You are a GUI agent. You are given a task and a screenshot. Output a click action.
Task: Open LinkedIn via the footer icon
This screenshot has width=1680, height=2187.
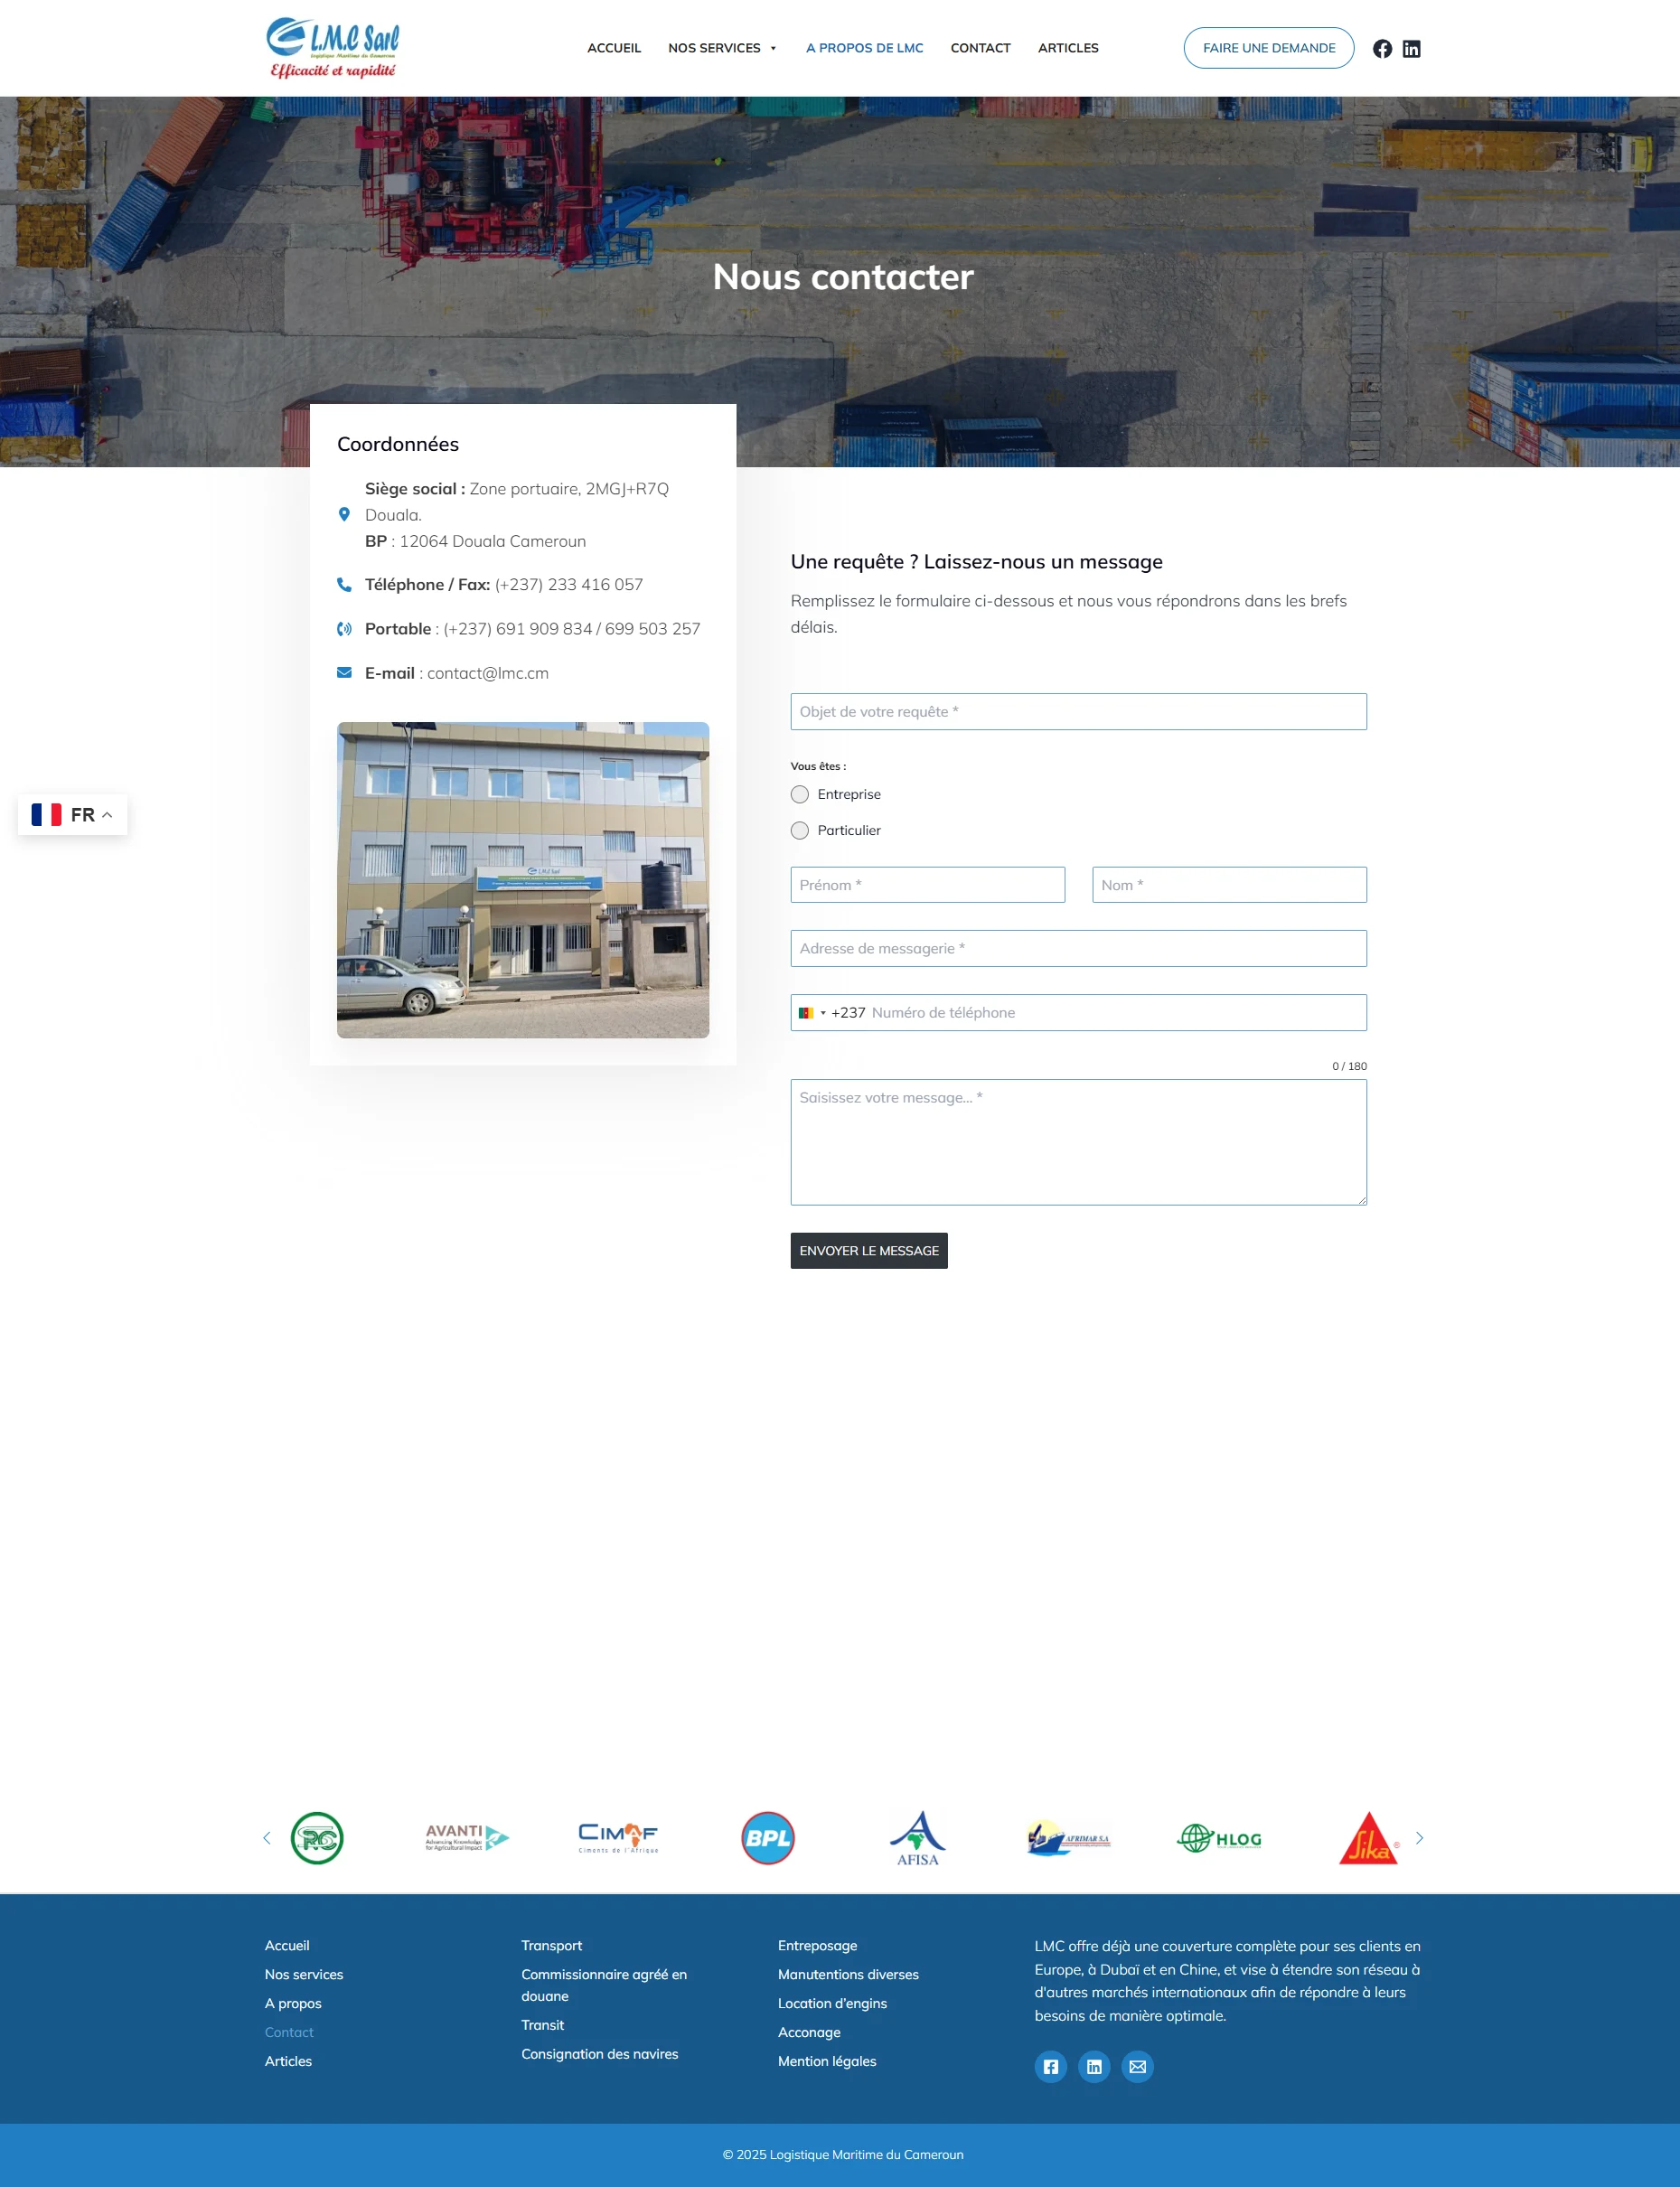1094,2067
